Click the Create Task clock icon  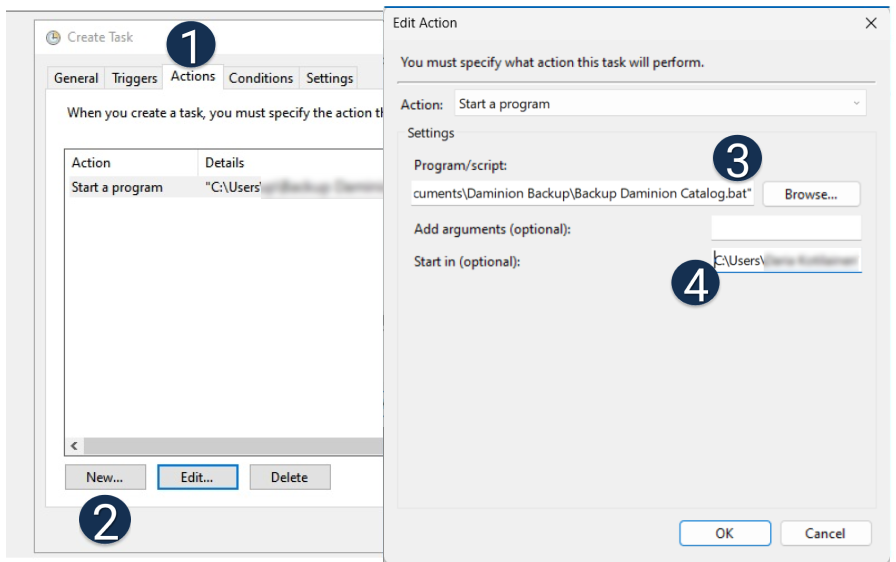tap(54, 38)
